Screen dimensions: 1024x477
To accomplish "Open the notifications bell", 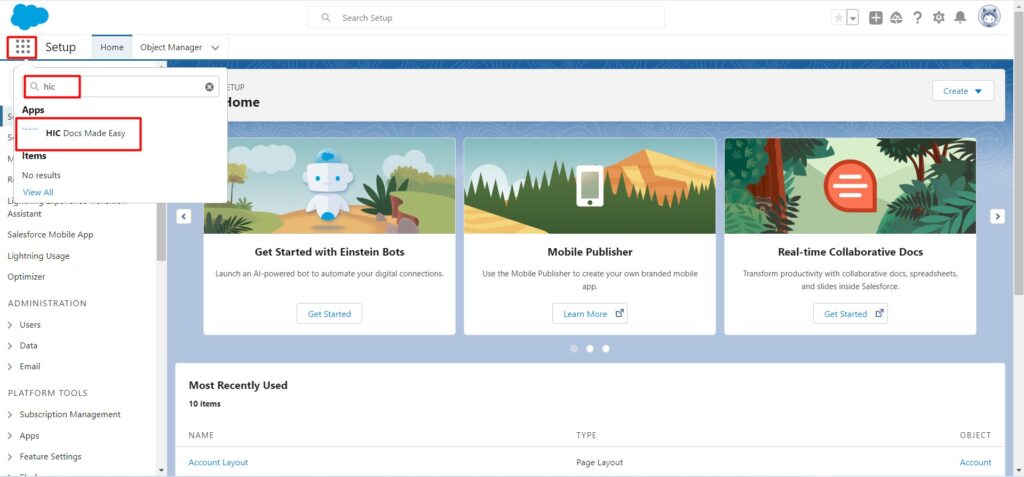I will click(960, 18).
